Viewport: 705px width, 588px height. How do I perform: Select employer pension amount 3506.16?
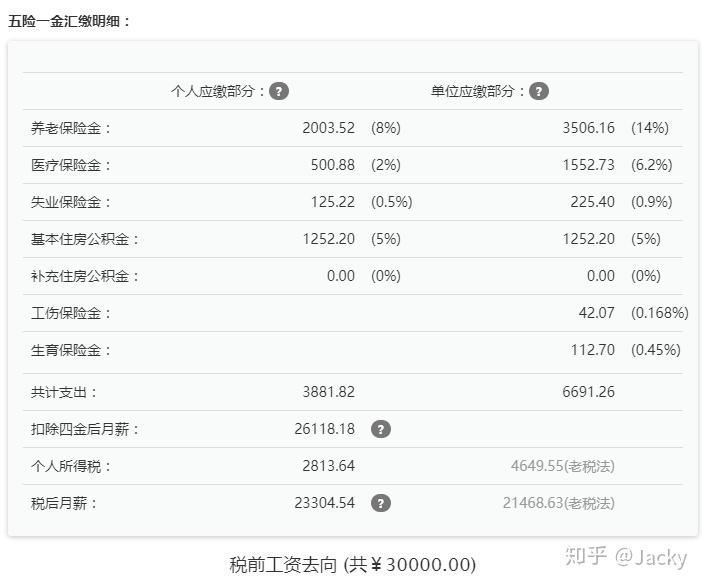588,128
